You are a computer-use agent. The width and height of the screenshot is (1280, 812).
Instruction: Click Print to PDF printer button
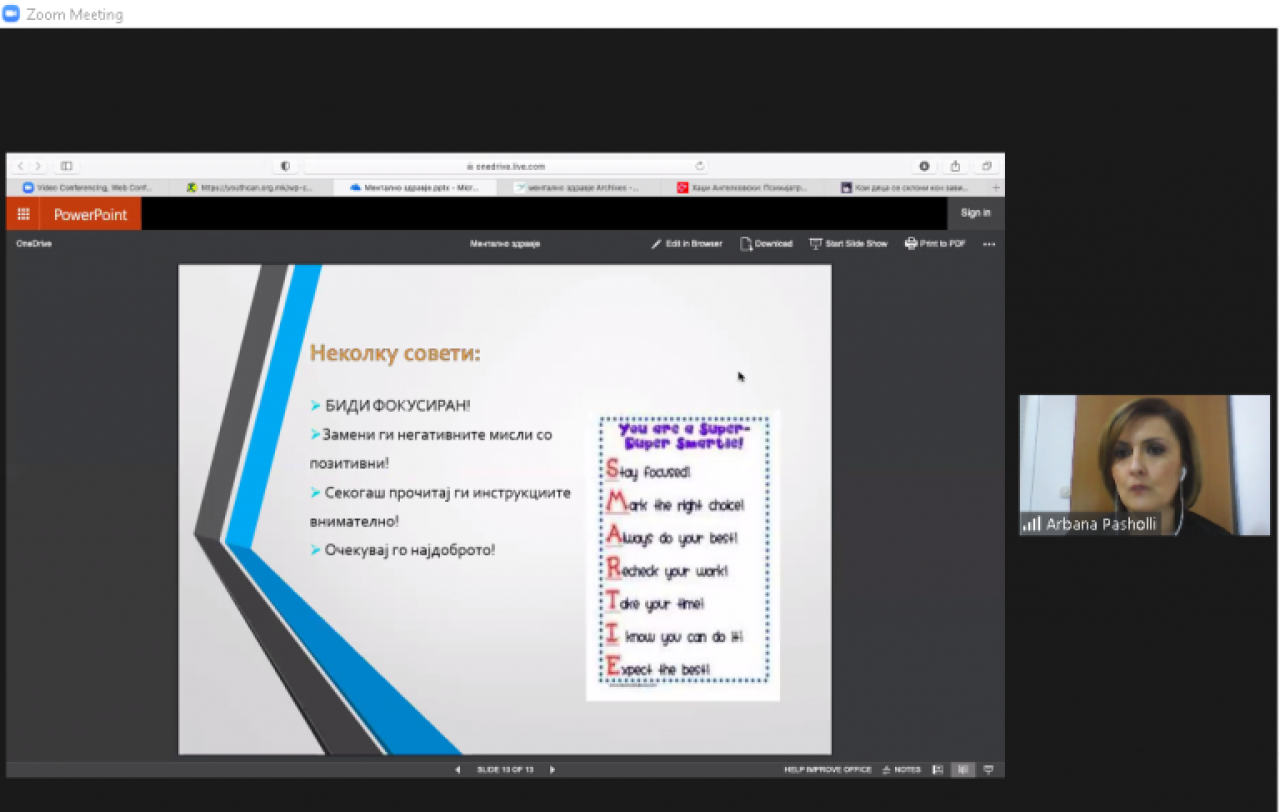[935, 244]
